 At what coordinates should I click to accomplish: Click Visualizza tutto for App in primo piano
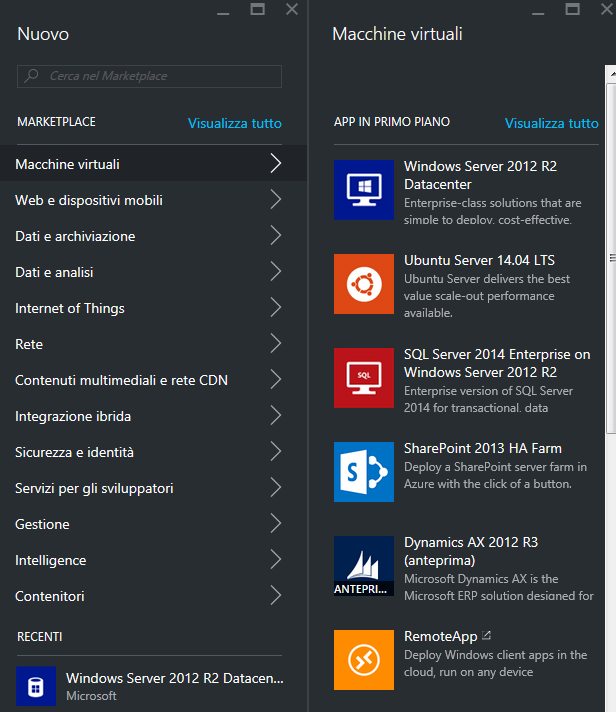pyautogui.click(x=551, y=123)
